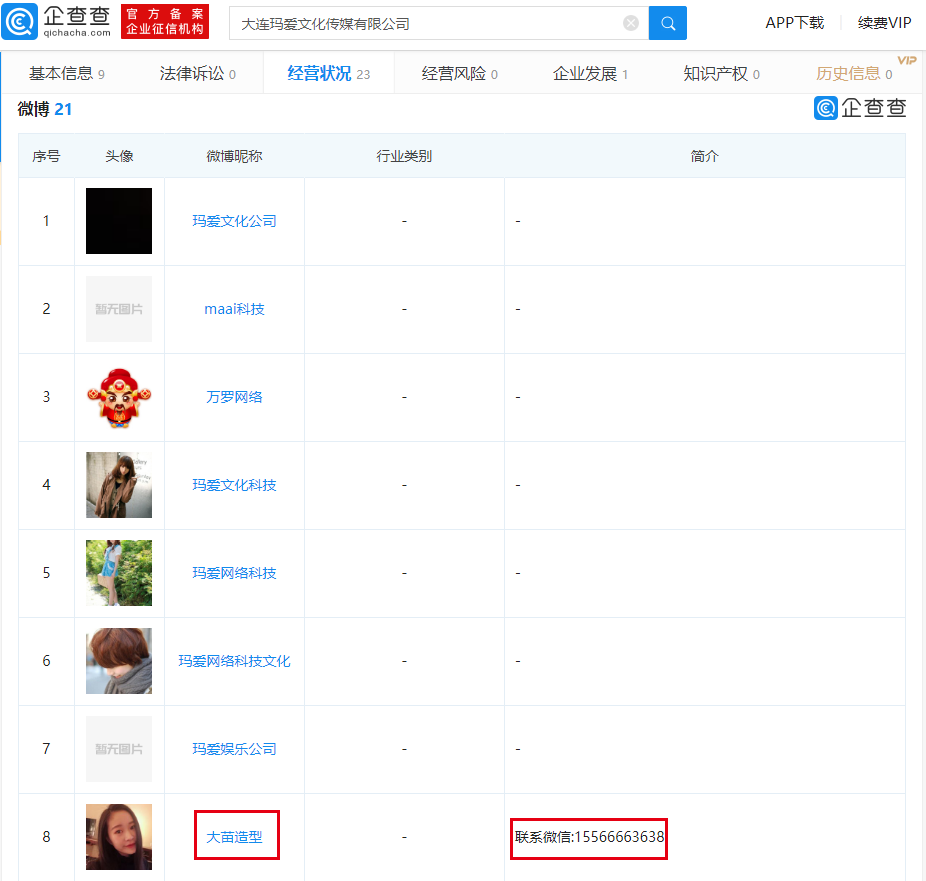
Task: Click the 企查查 watermark icon beside 微博 section
Action: tap(825, 108)
